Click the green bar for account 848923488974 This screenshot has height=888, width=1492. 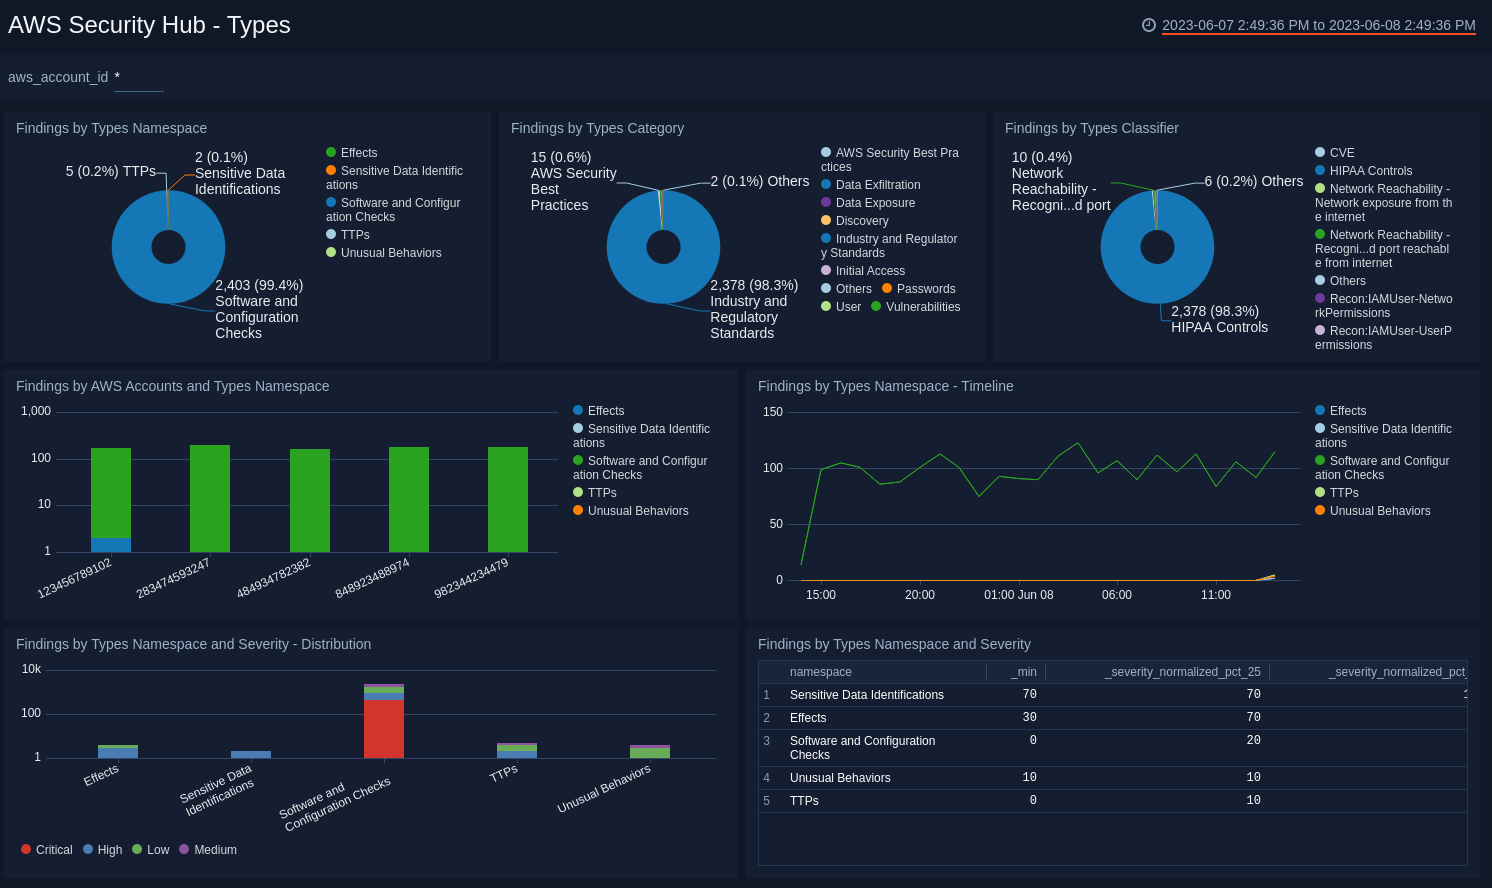[409, 499]
